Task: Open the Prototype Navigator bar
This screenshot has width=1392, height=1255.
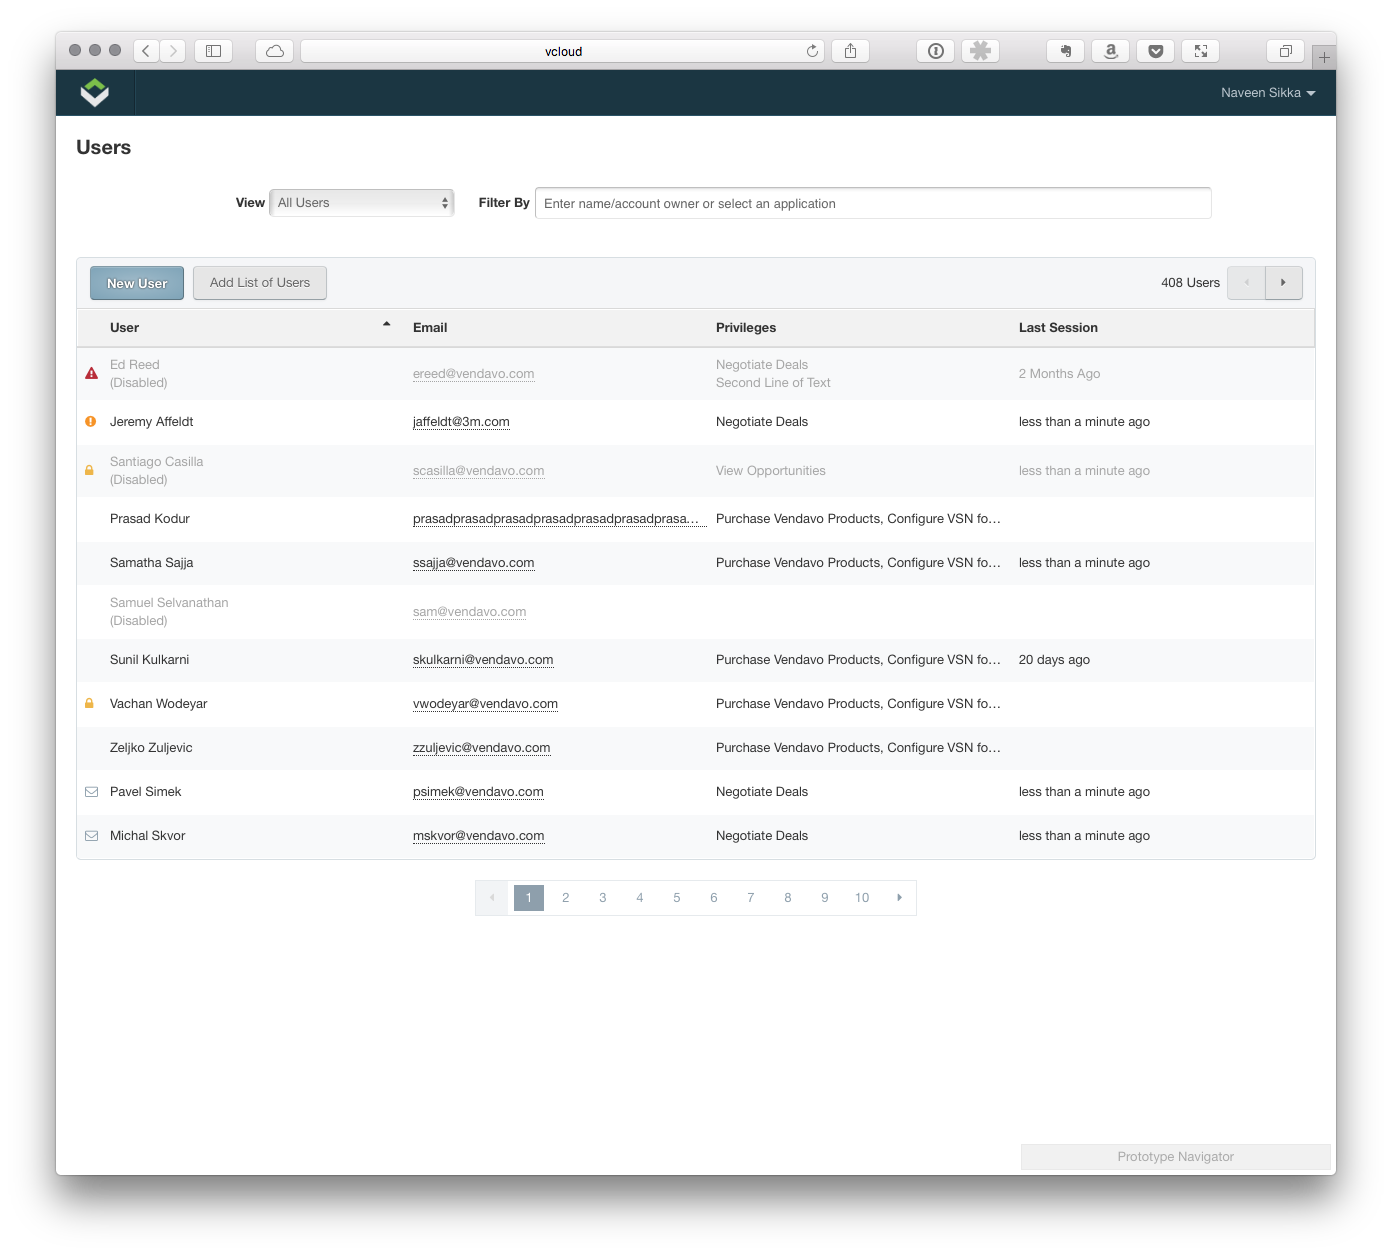Action: click(x=1175, y=1157)
